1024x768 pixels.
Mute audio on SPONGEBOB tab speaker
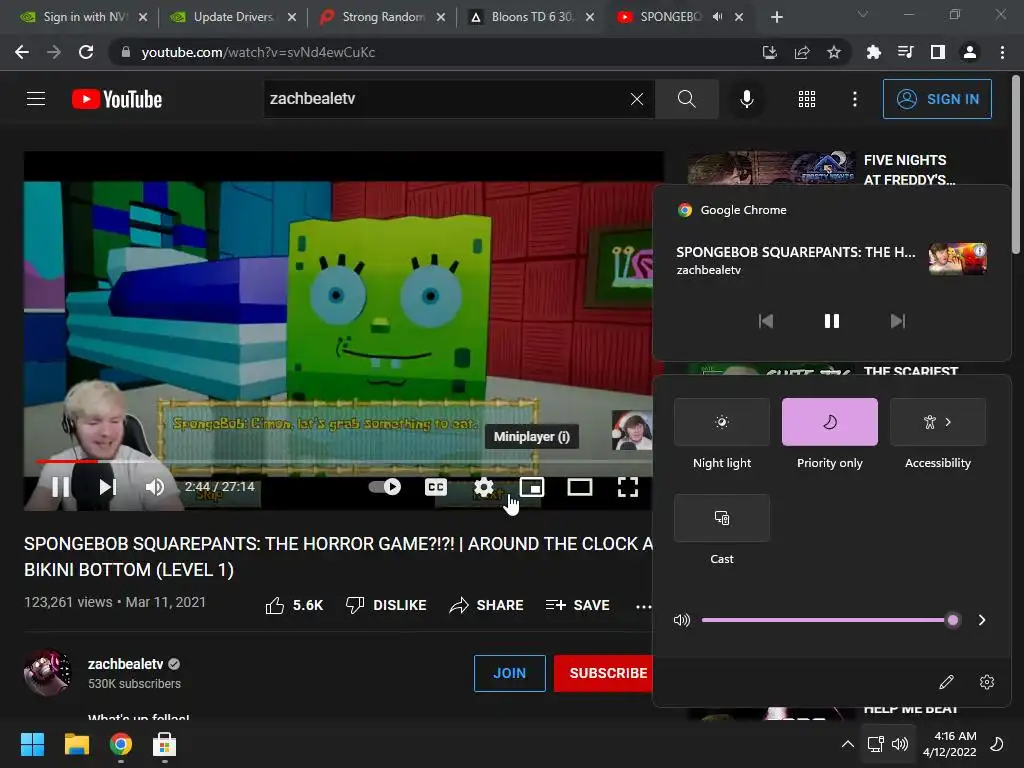717,17
